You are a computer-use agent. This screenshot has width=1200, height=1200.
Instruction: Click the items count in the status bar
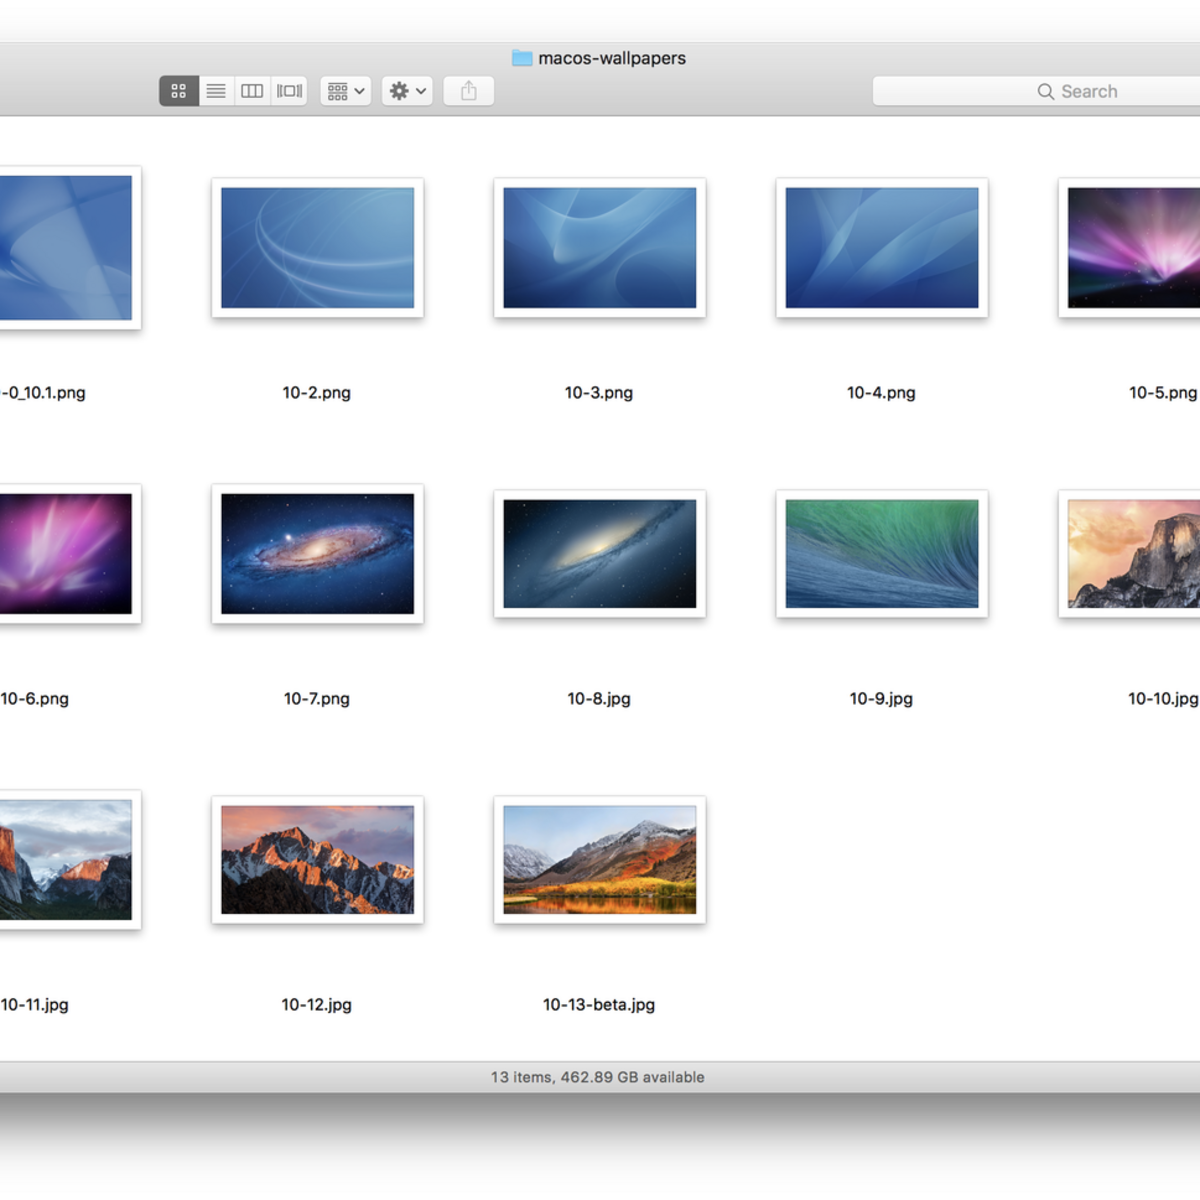click(x=596, y=1077)
